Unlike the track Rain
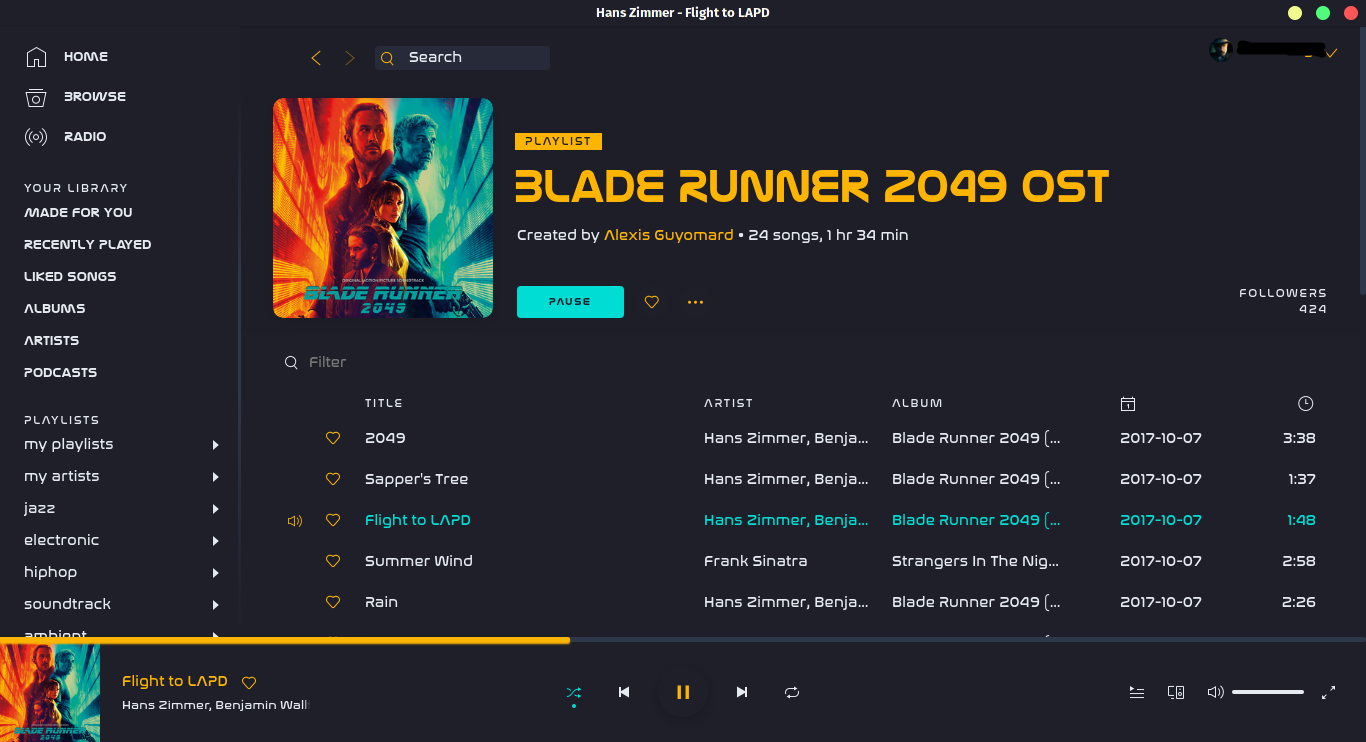 coord(334,602)
